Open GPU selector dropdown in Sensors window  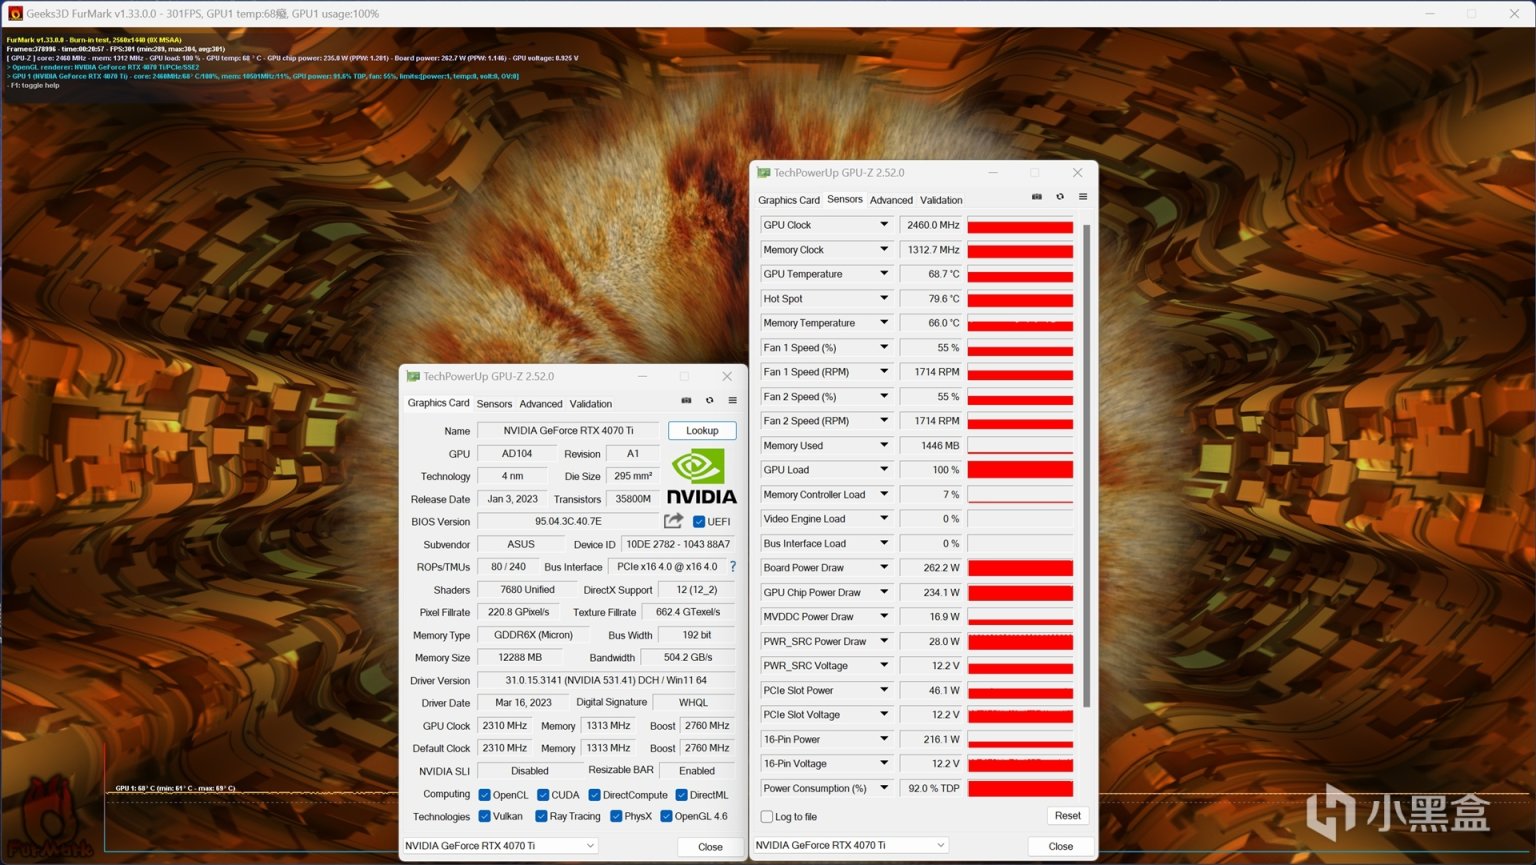pyautogui.click(x=850, y=845)
